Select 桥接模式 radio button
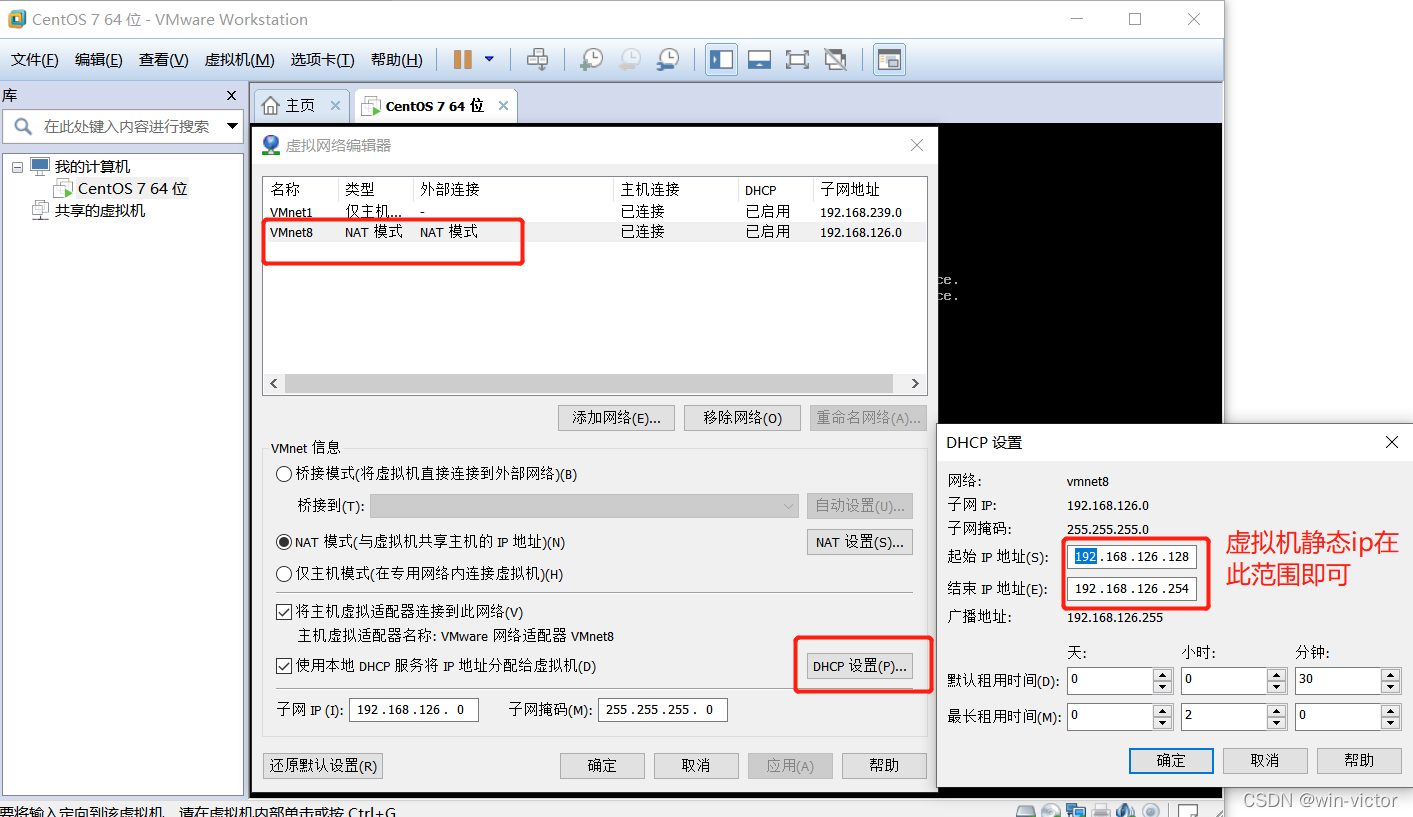 click(x=284, y=474)
